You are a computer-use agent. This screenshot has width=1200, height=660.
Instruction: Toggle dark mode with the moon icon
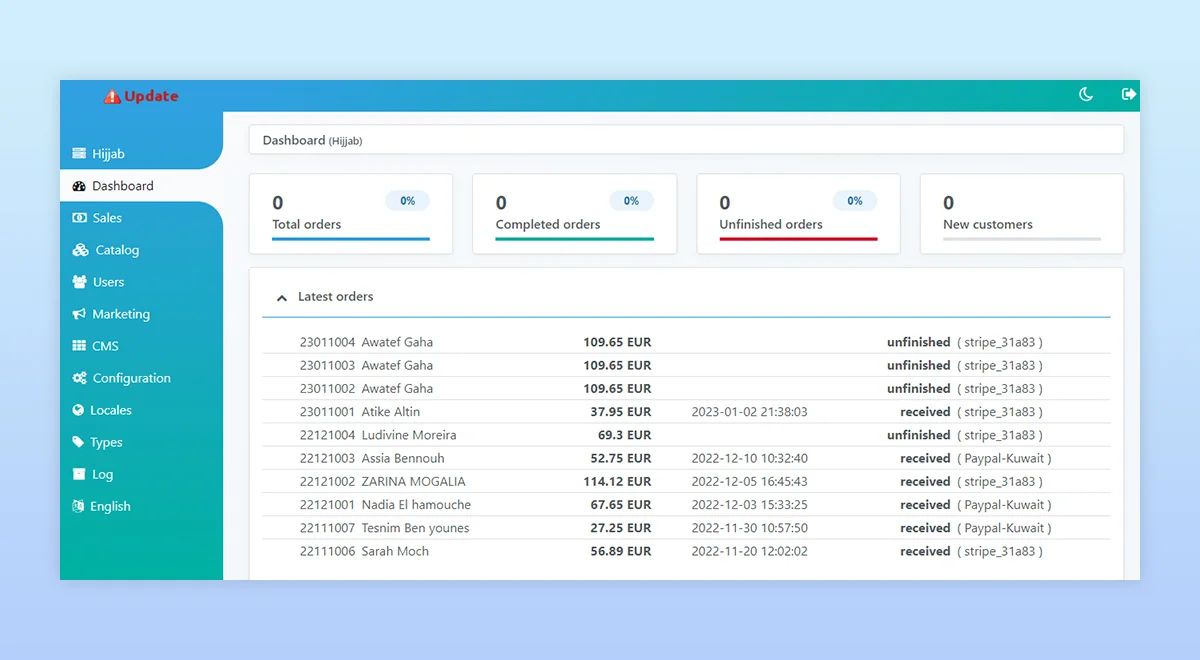1085,95
